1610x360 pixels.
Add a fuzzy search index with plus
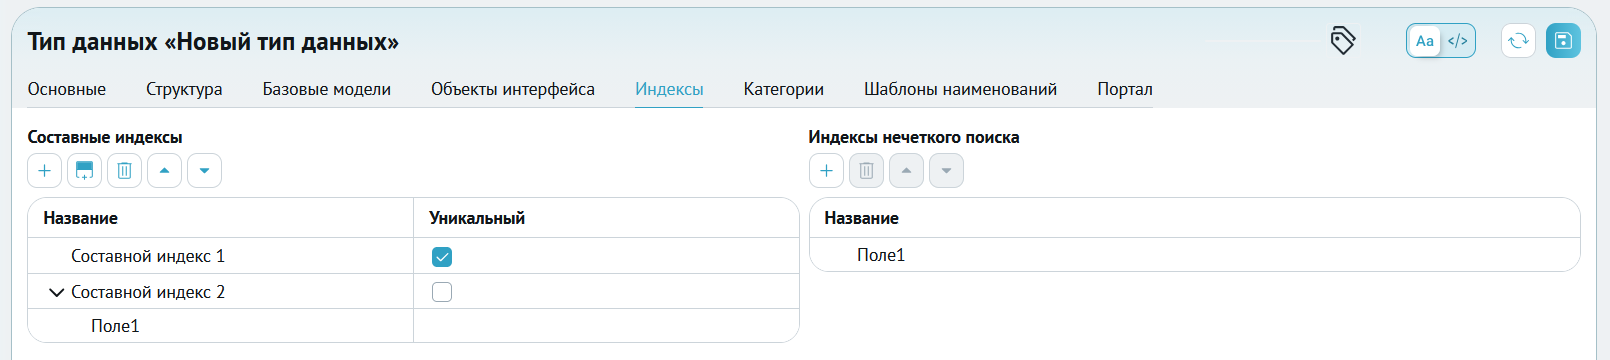pos(826,171)
